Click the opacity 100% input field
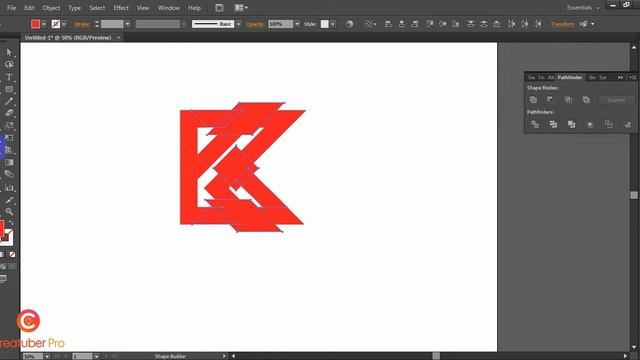Viewport: 640px width, 360px height. tap(280, 24)
